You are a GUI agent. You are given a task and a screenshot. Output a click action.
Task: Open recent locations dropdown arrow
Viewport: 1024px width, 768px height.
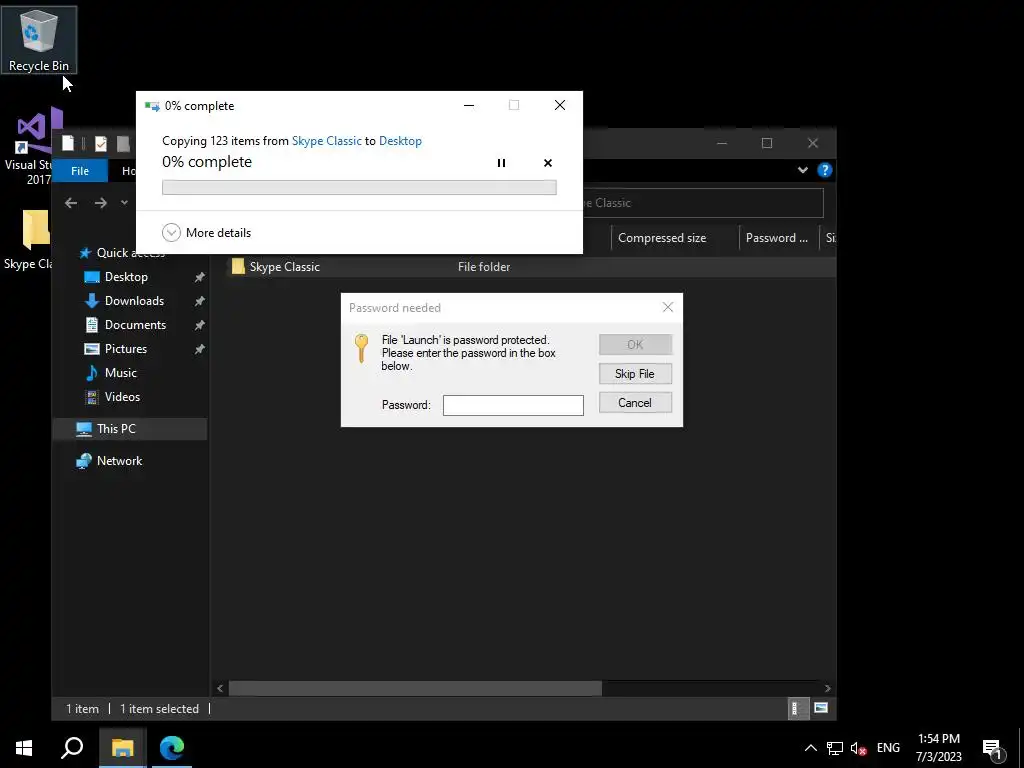pyautogui.click(x=124, y=202)
